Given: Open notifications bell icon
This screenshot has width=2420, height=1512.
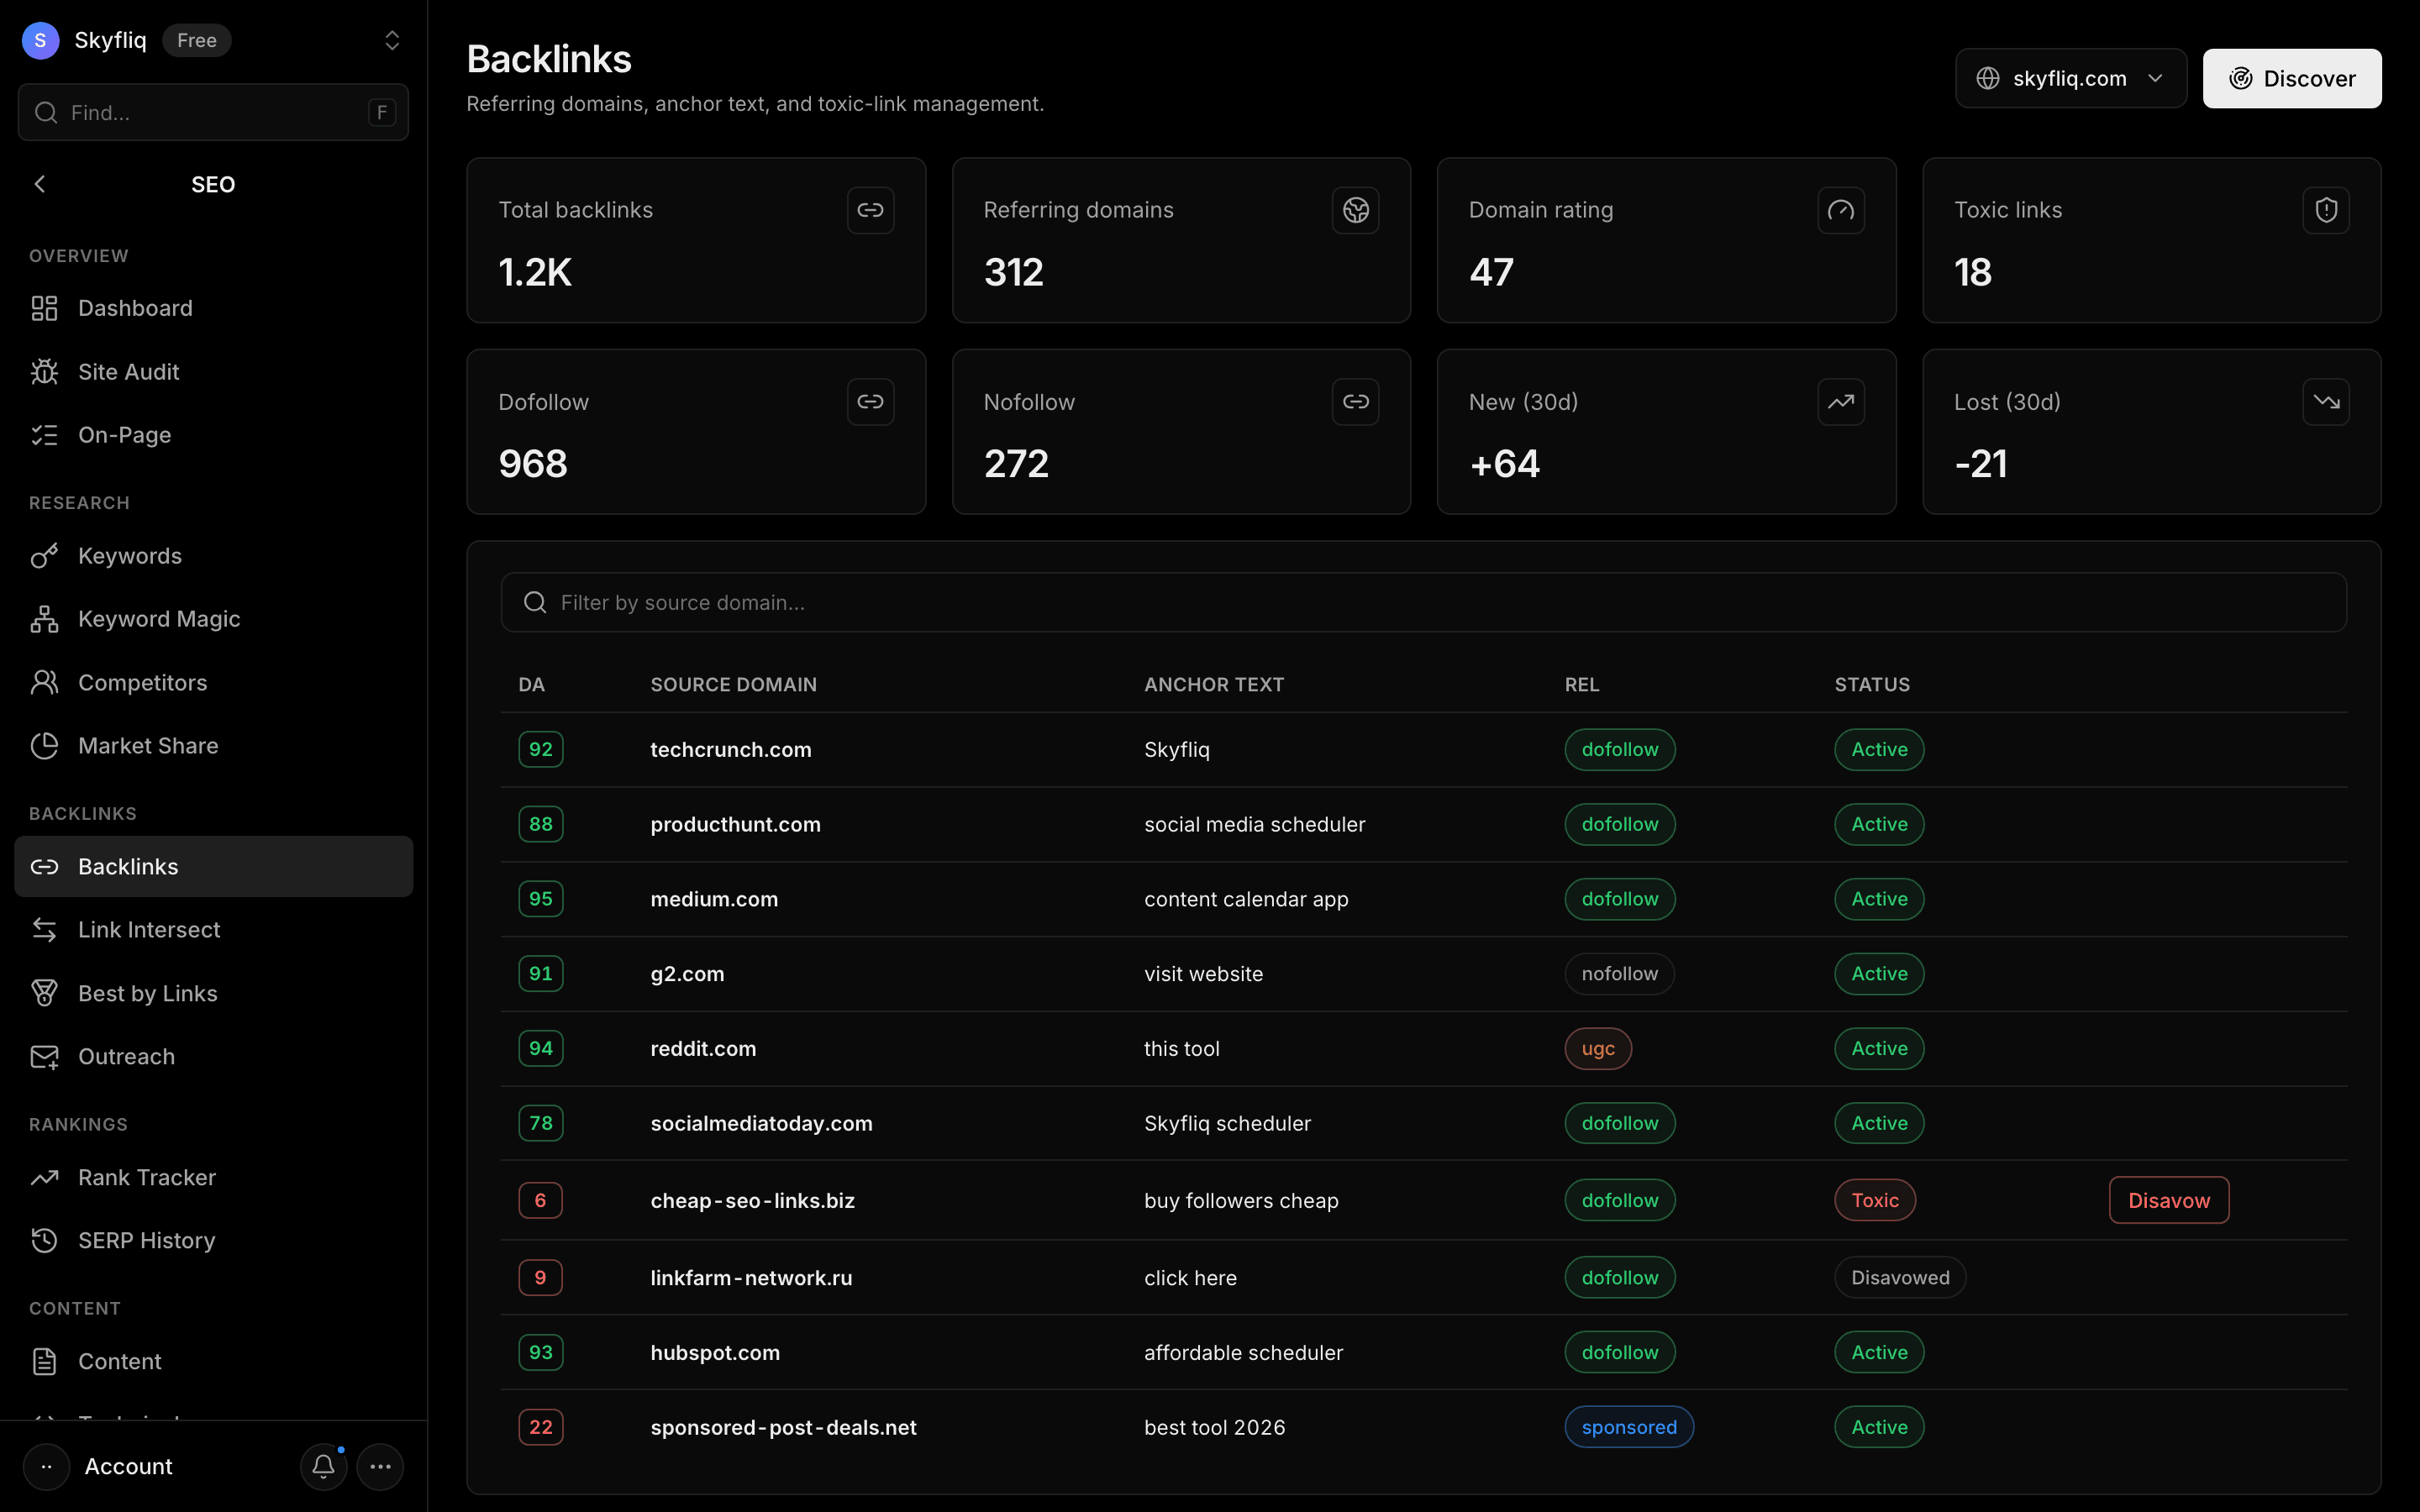Looking at the screenshot, I should 323,1467.
